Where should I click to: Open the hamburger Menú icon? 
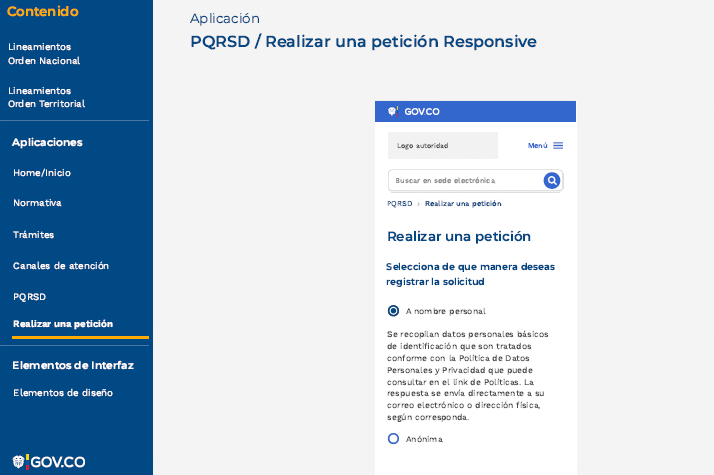coord(558,146)
